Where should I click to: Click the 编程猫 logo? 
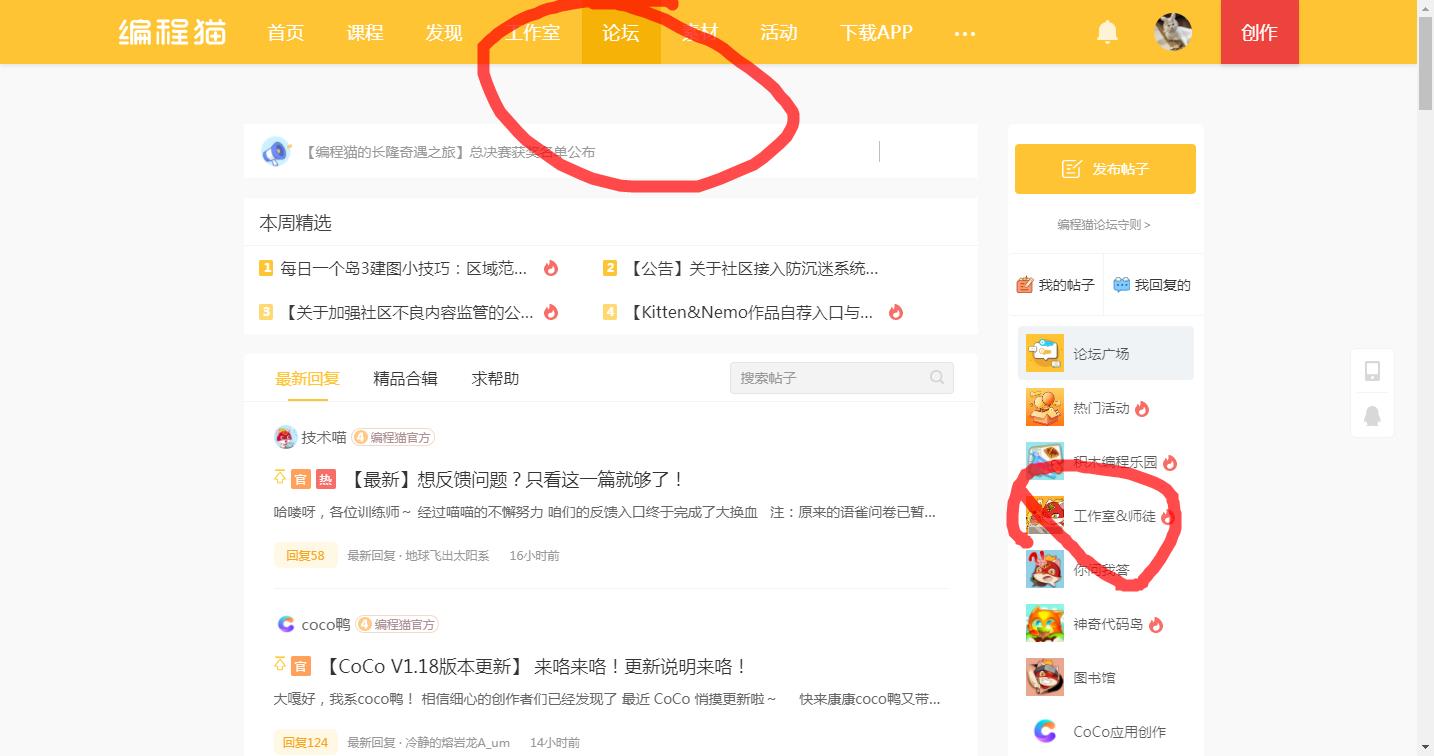tap(172, 32)
